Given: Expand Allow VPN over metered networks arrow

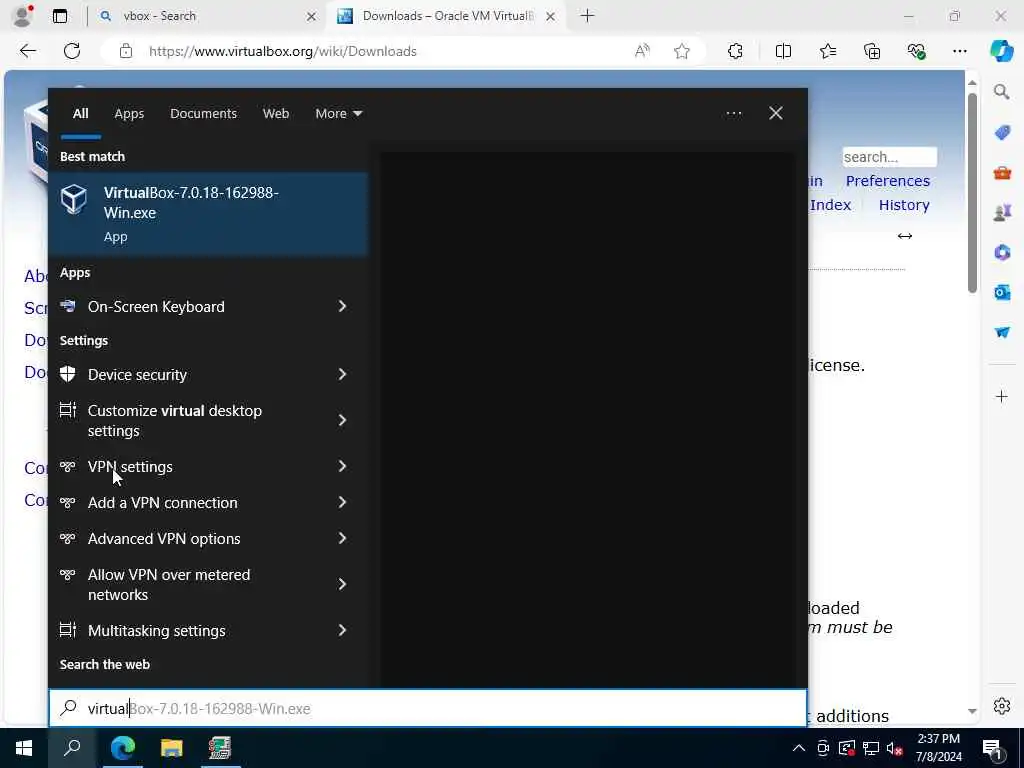Looking at the screenshot, I should [x=342, y=584].
